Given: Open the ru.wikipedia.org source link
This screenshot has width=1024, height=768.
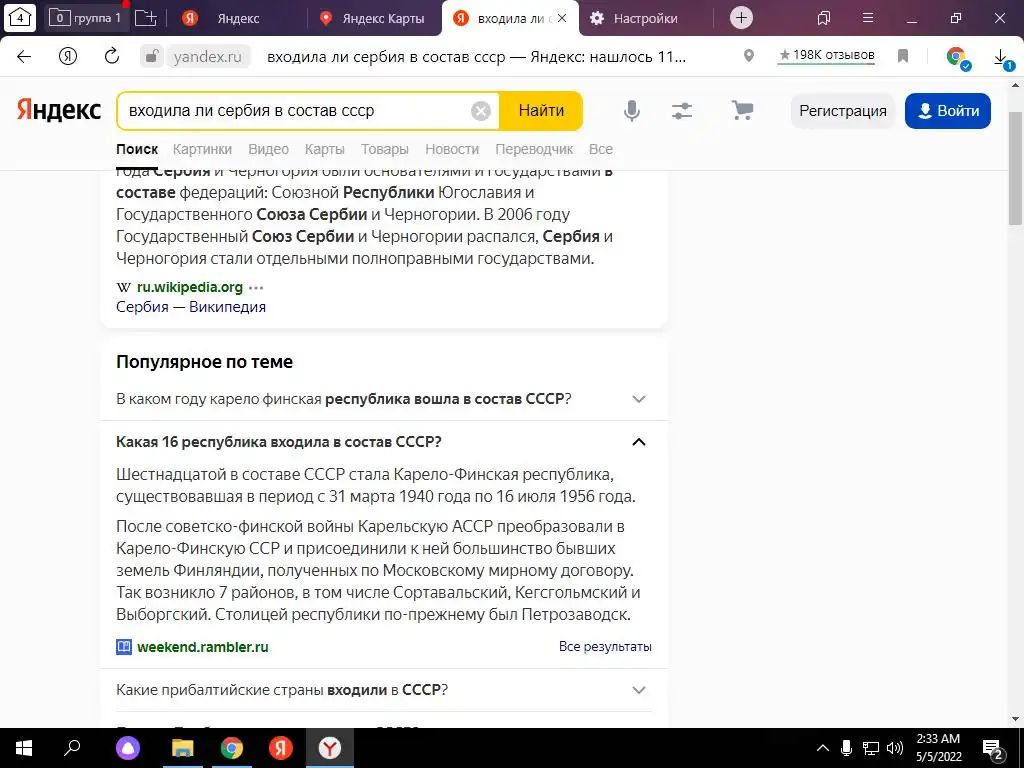Looking at the screenshot, I should click(189, 287).
